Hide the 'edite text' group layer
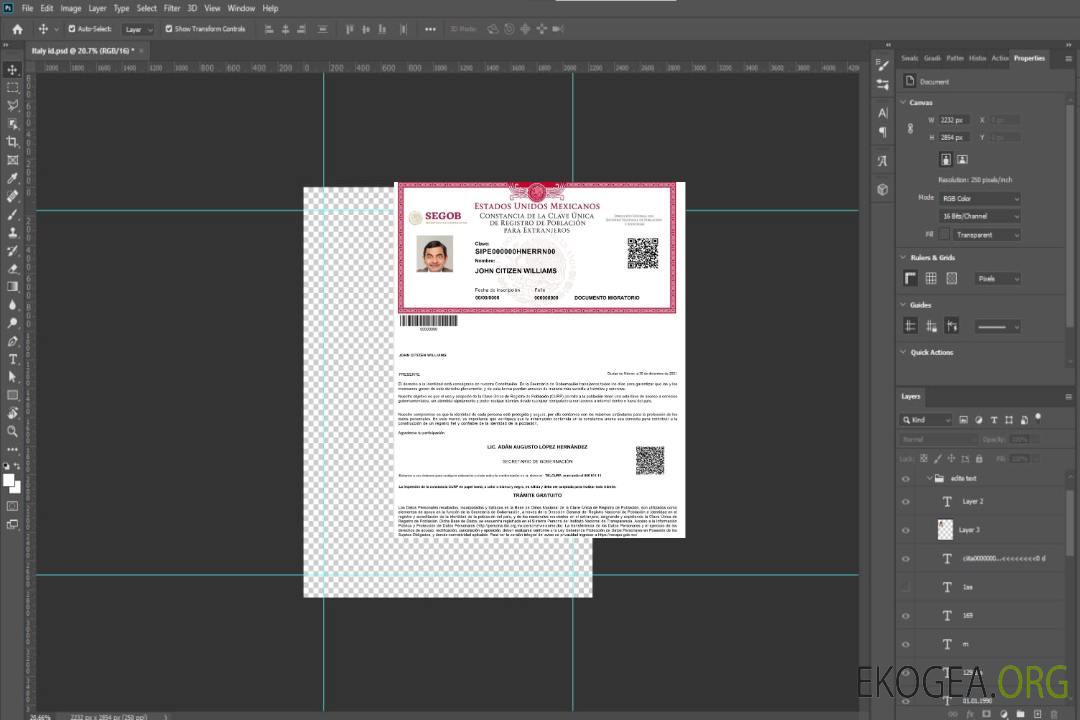Image resolution: width=1080 pixels, height=720 pixels. coord(906,479)
